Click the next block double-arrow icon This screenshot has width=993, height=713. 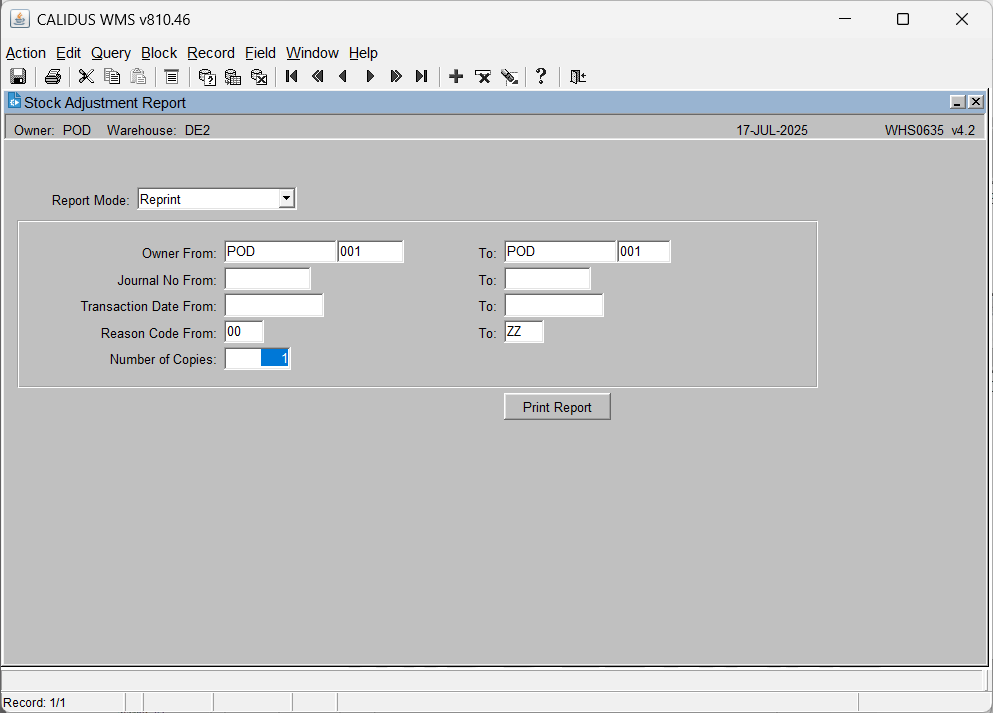pyautogui.click(x=396, y=77)
